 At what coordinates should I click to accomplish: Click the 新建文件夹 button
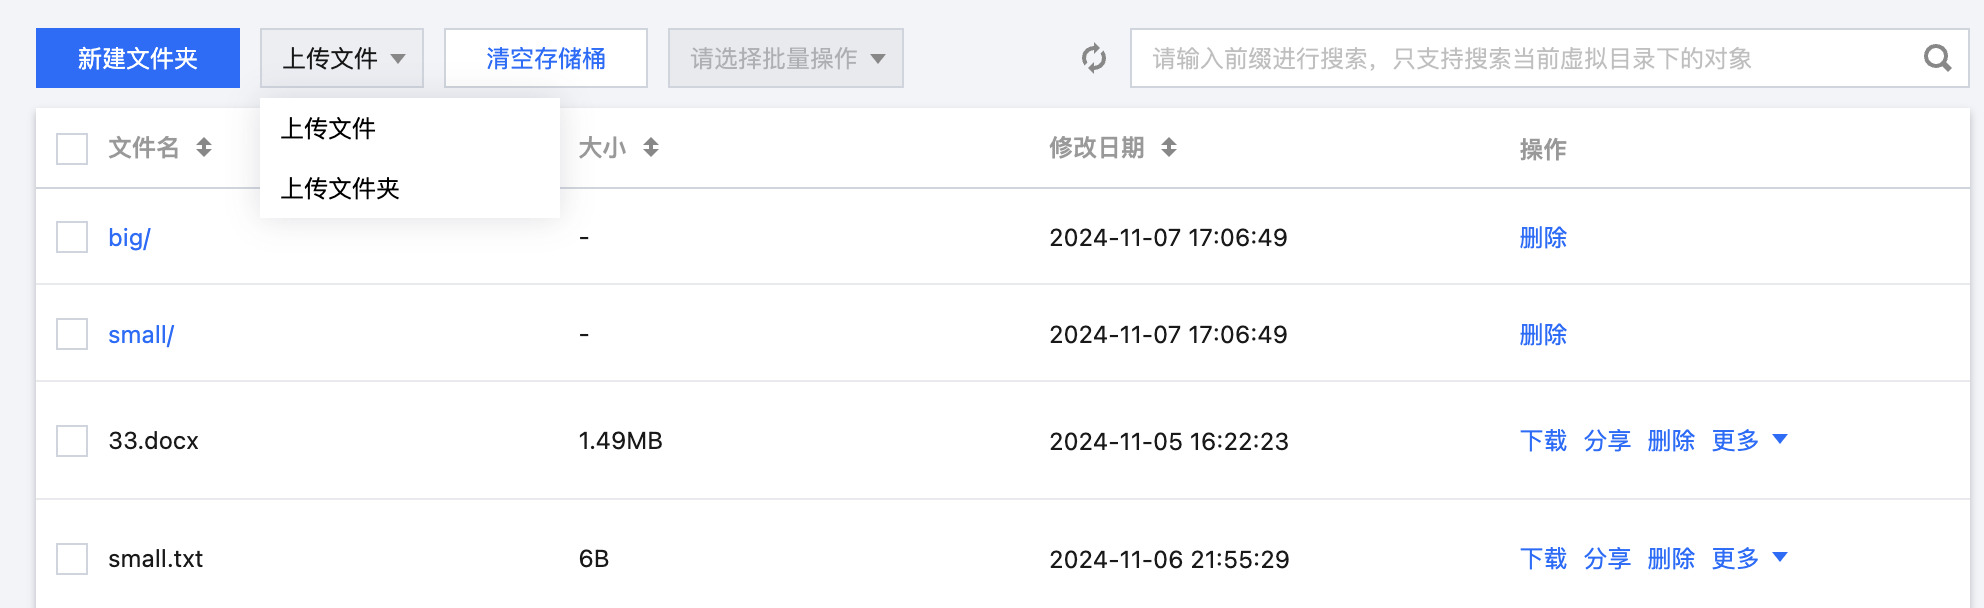pyautogui.click(x=138, y=58)
